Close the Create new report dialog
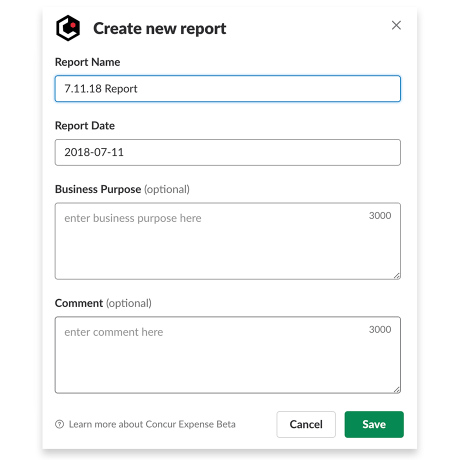Screen dimensions: 460x460 click(x=396, y=25)
